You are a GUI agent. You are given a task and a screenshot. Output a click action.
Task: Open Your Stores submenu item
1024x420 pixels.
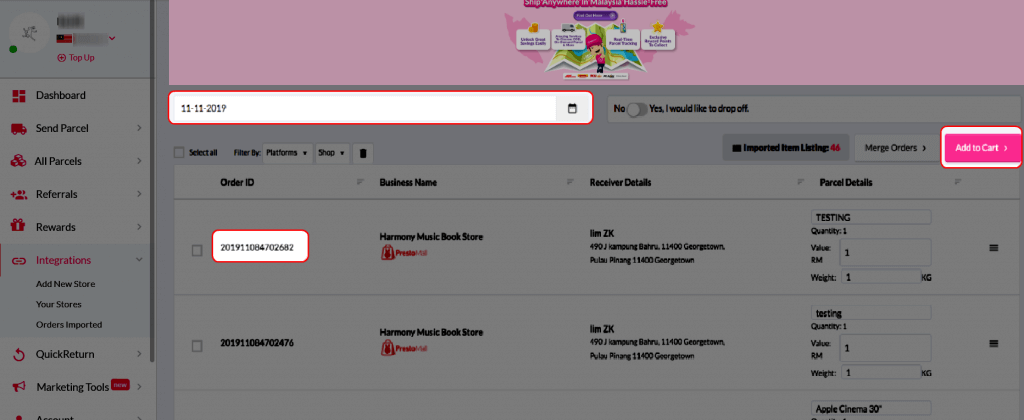tap(59, 304)
